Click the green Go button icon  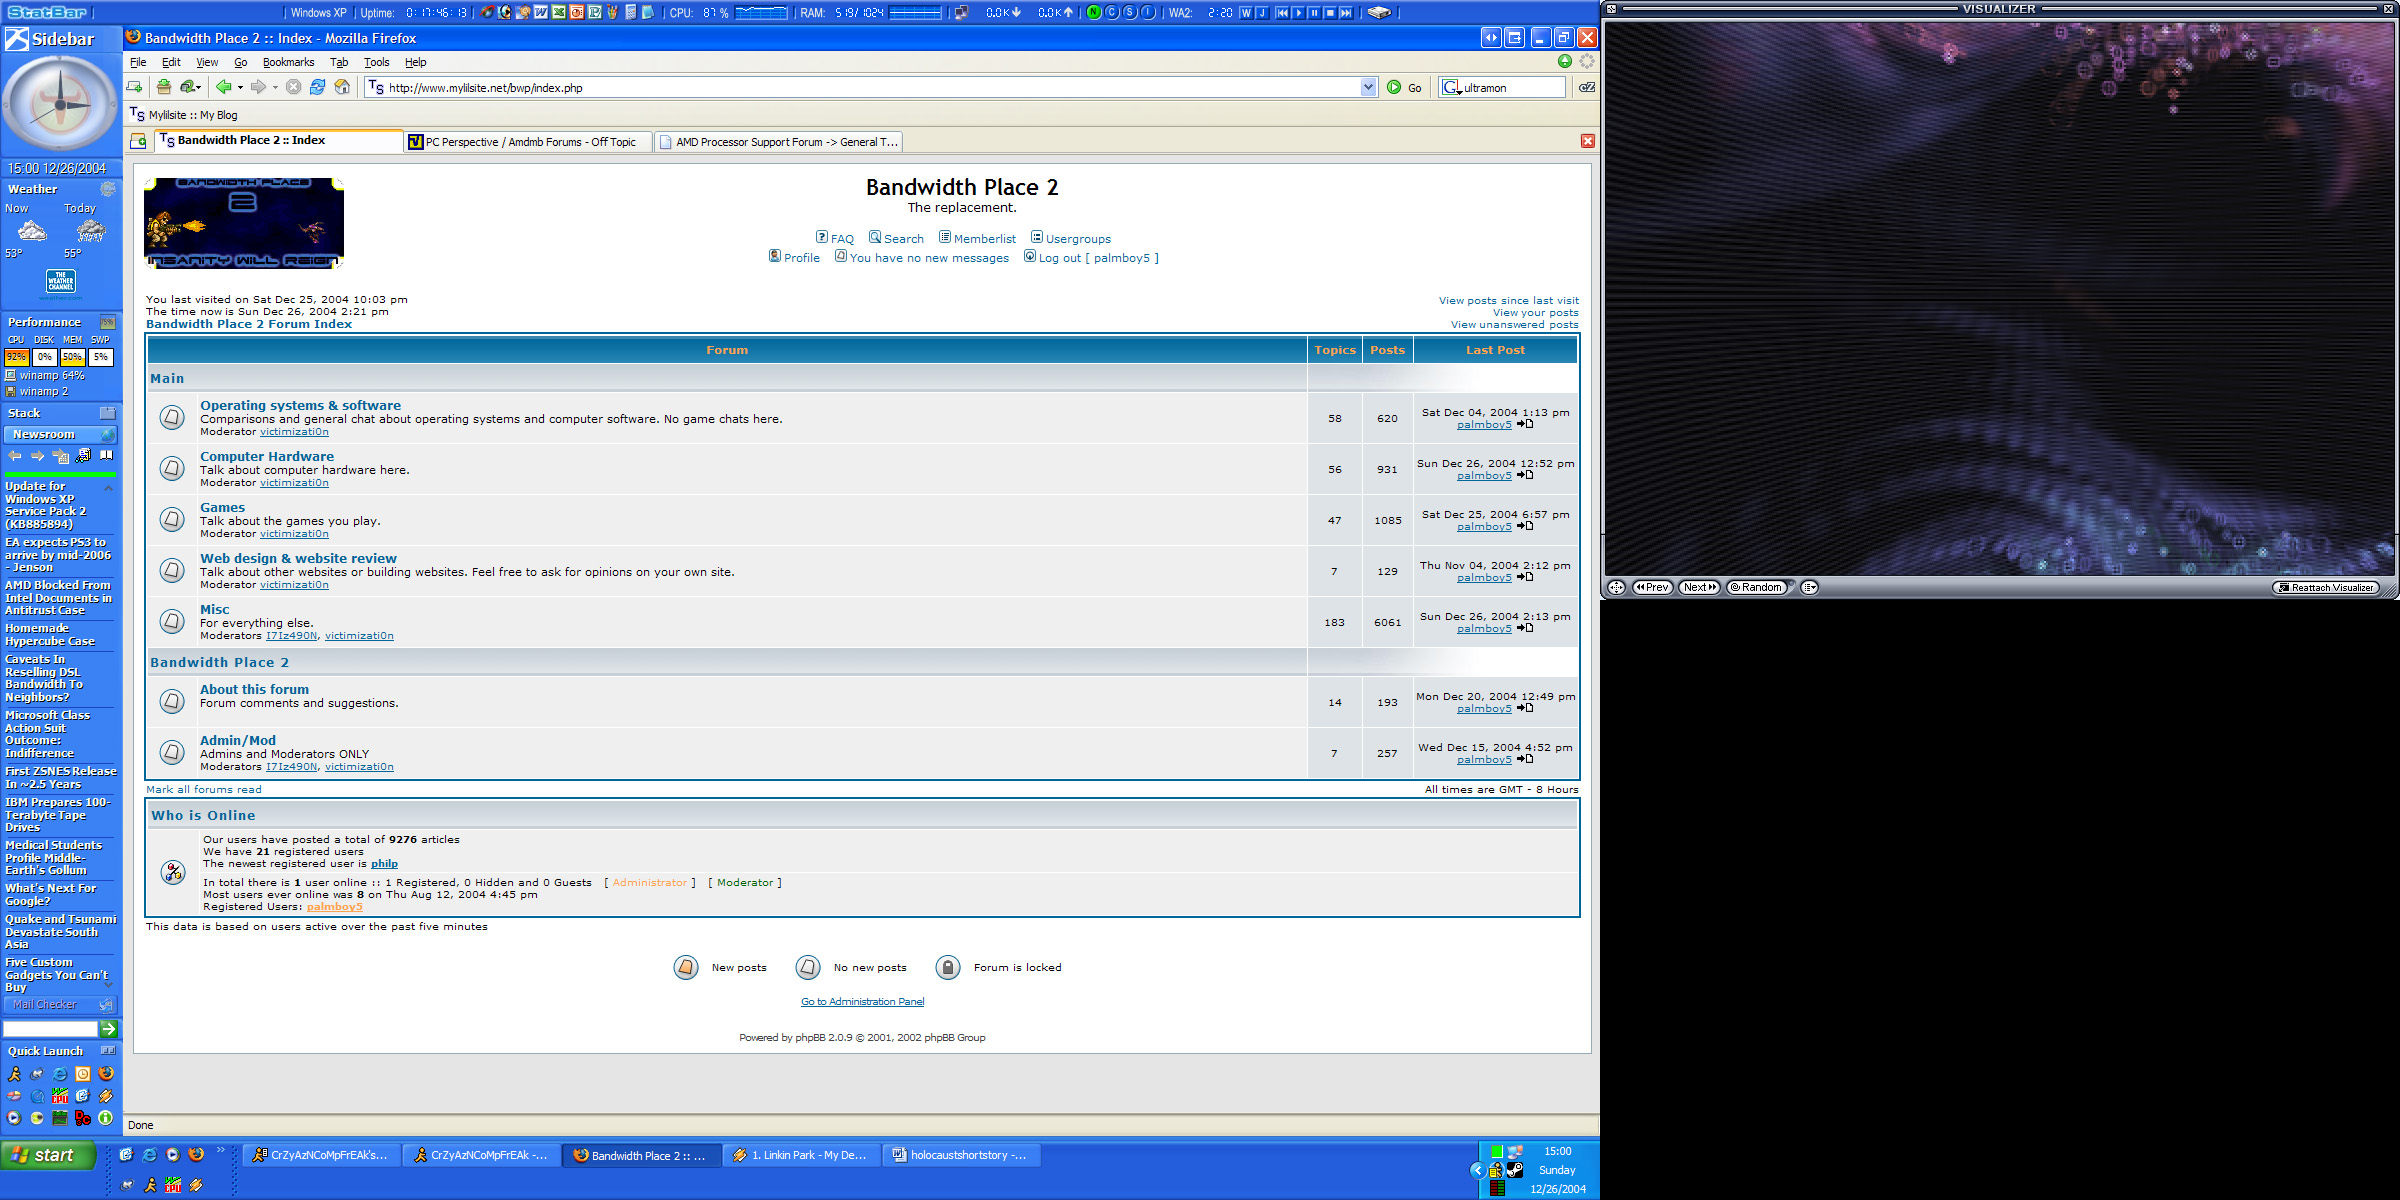(x=1394, y=87)
